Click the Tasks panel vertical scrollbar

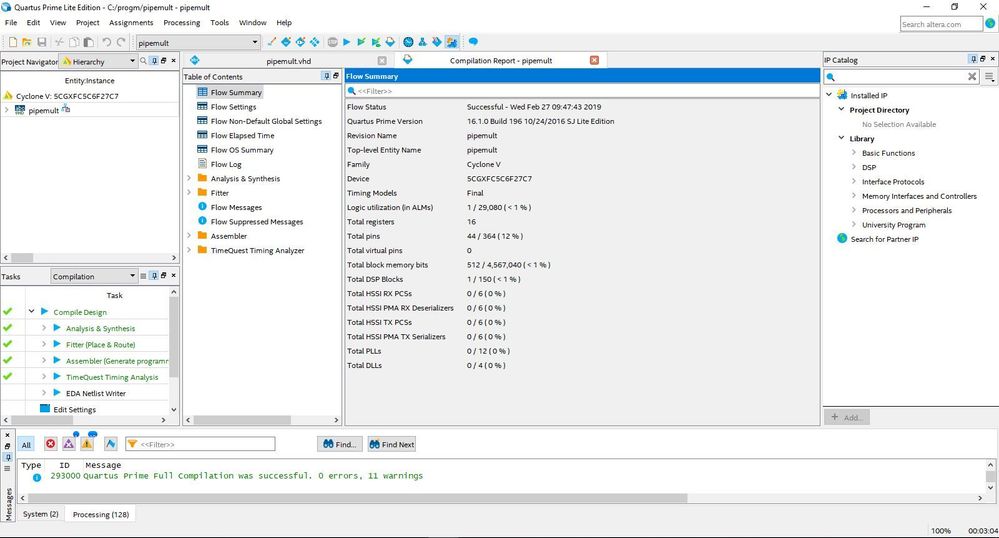coord(174,340)
